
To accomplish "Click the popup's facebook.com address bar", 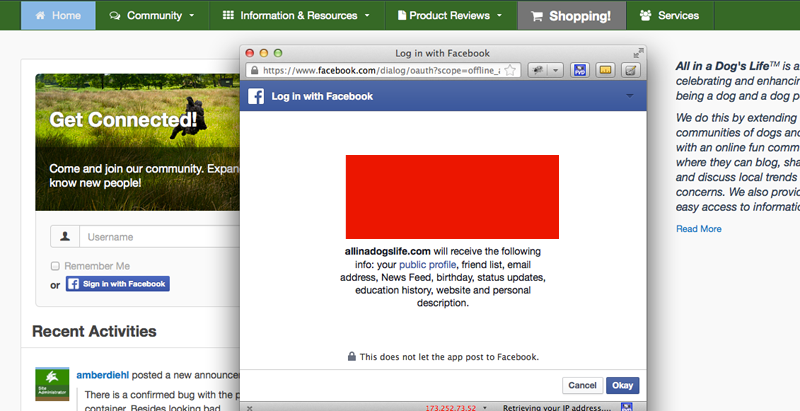I will tap(383, 70).
